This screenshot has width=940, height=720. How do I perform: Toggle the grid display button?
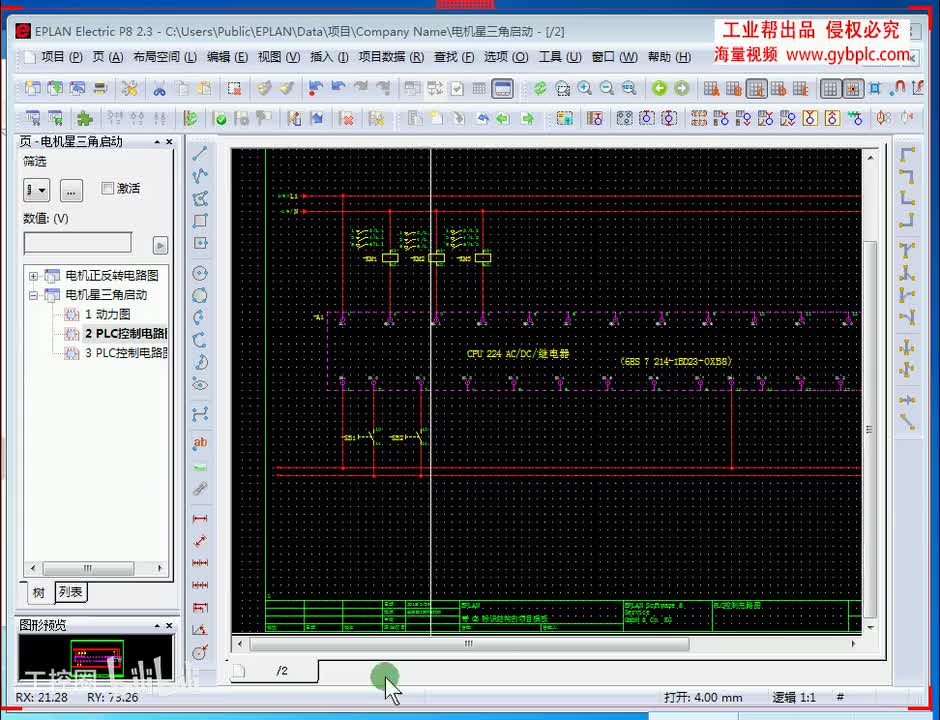point(830,89)
